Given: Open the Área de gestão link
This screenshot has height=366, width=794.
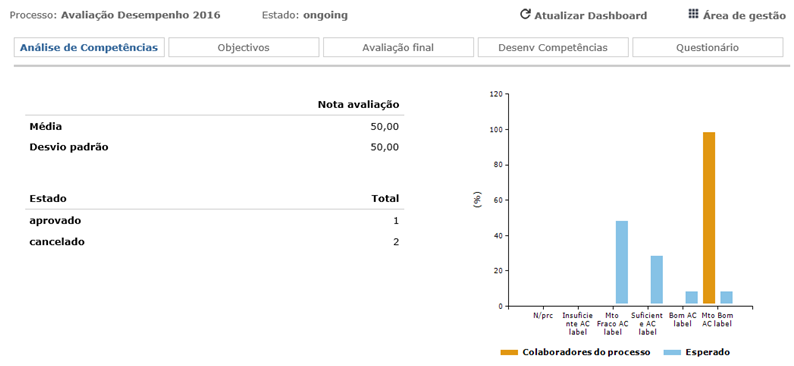Looking at the screenshot, I should (x=744, y=16).
